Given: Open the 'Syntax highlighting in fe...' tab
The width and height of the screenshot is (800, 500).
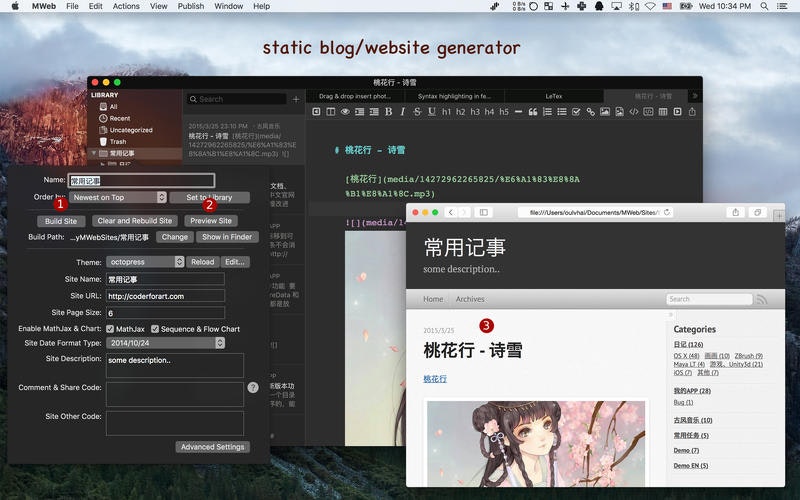Looking at the screenshot, I should tap(454, 96).
